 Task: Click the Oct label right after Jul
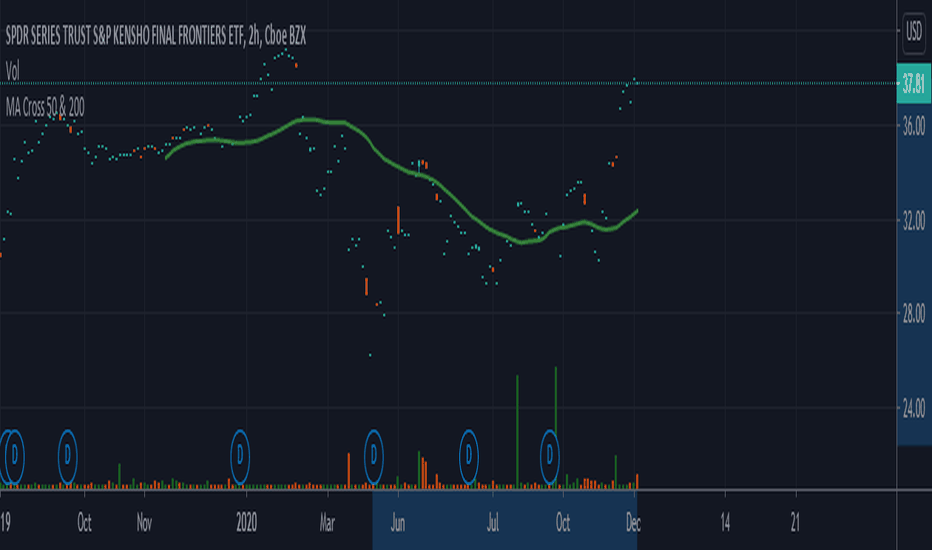tap(563, 523)
